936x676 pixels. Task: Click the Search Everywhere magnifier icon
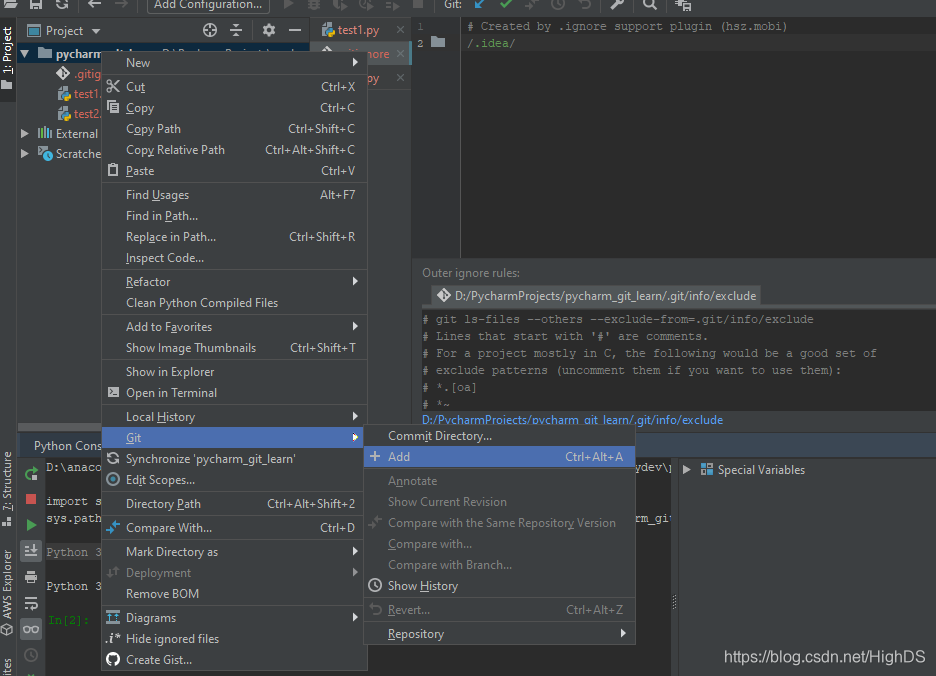click(x=650, y=4)
